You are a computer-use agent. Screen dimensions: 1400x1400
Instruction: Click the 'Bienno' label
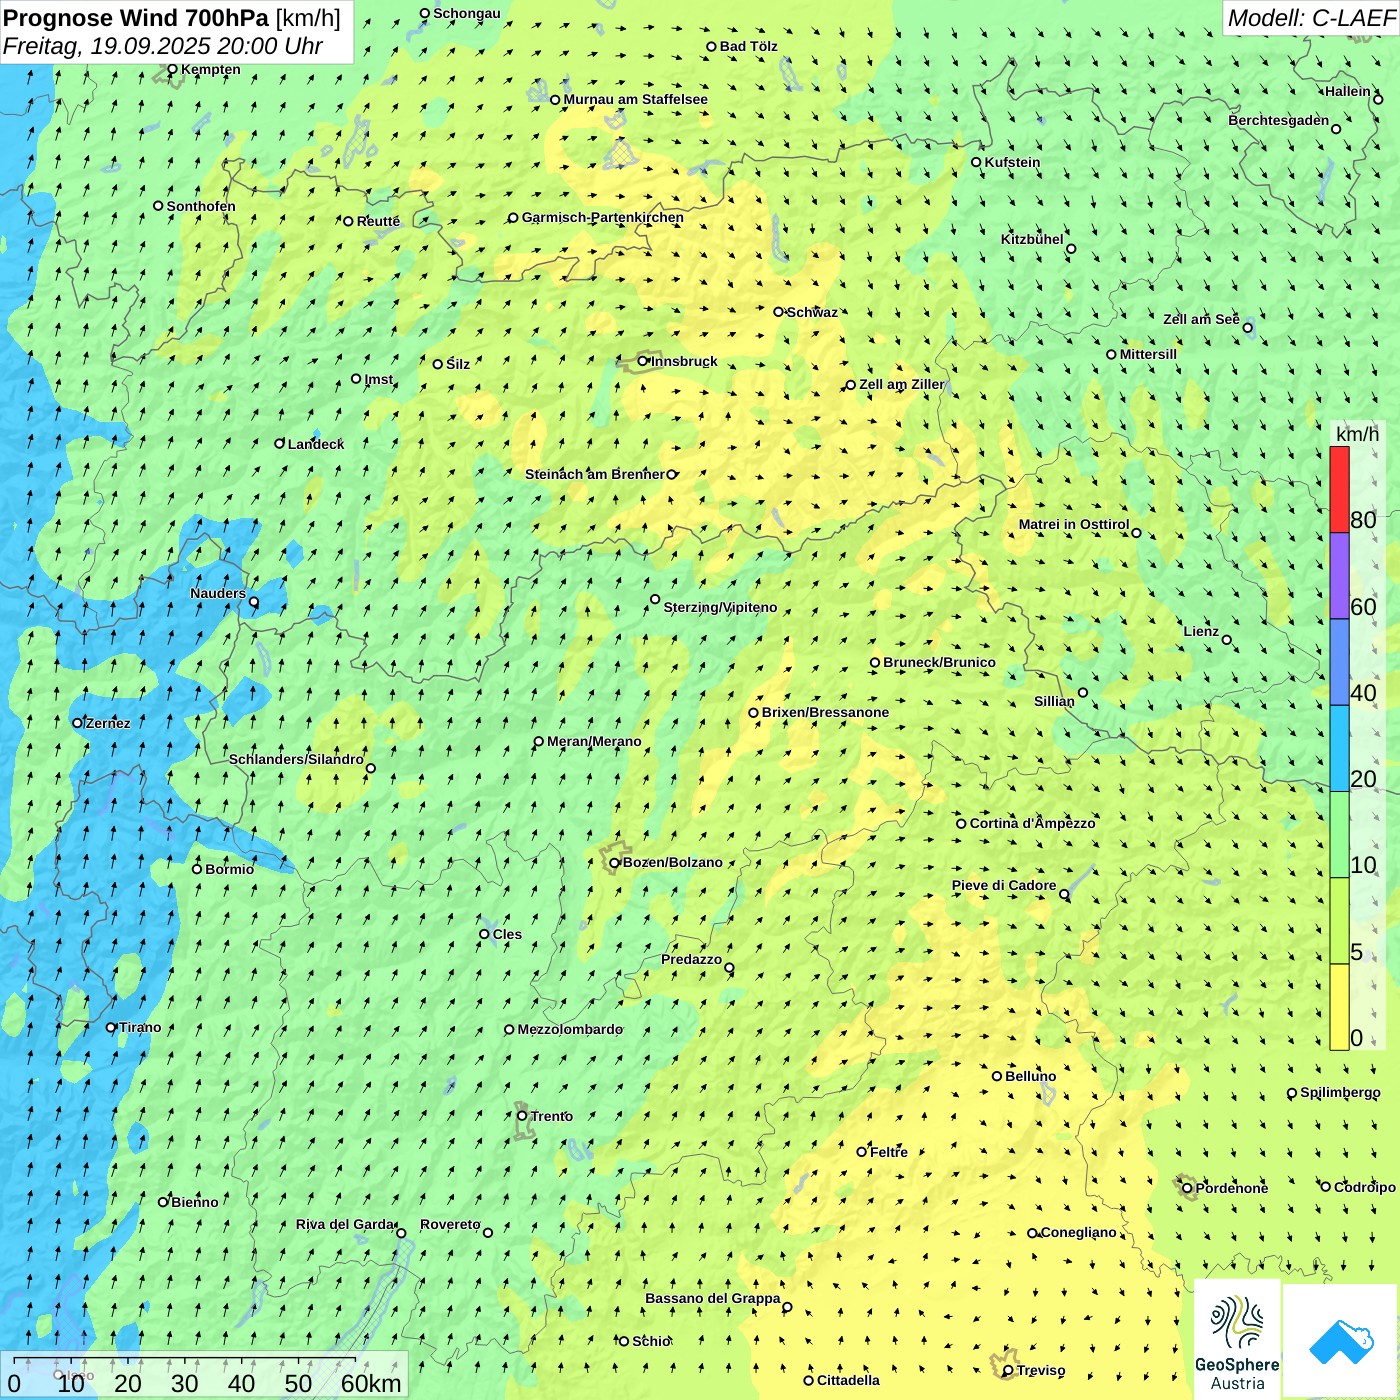194,1202
